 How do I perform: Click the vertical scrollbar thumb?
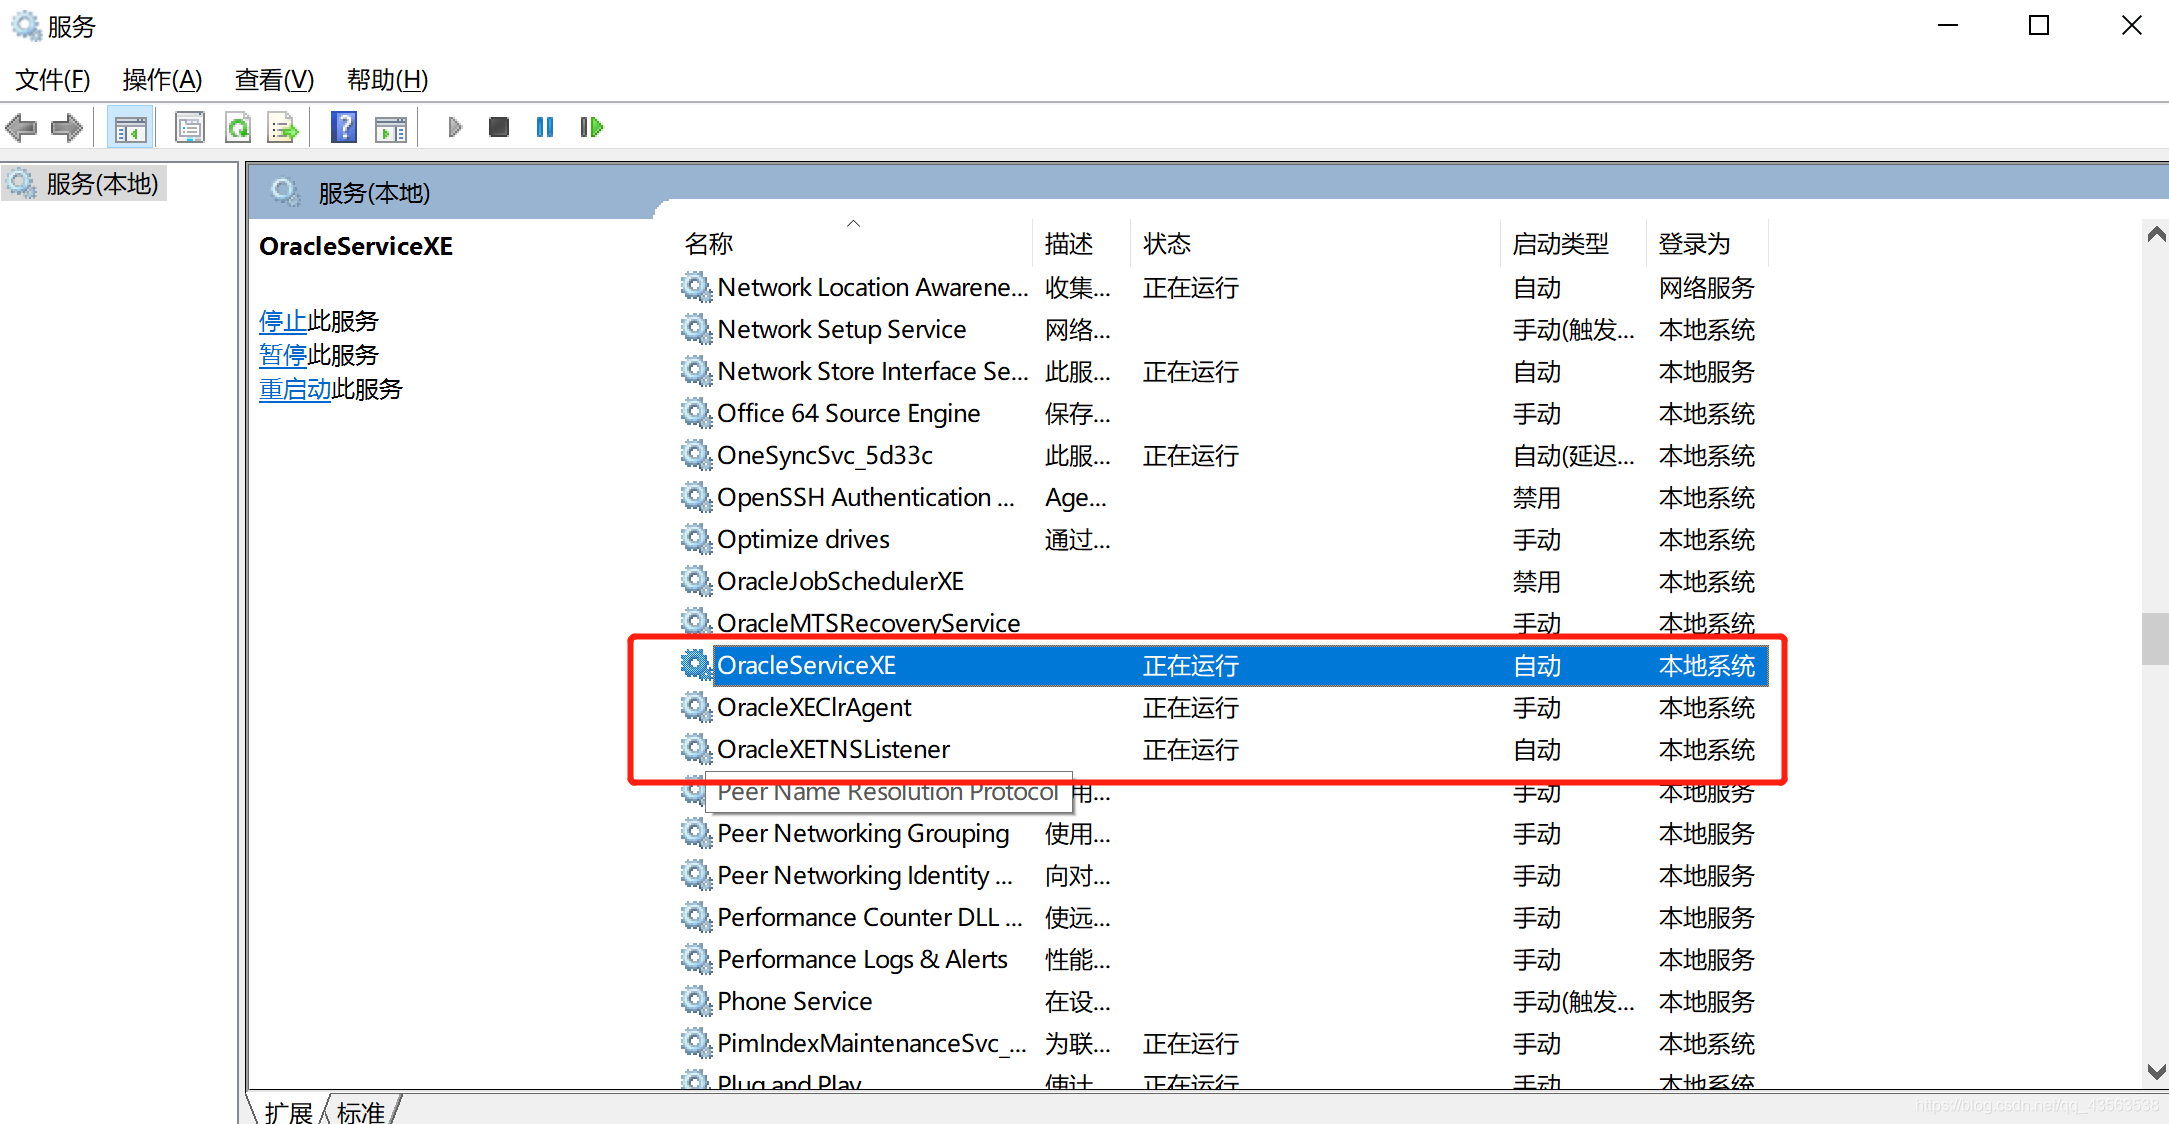(x=2155, y=639)
